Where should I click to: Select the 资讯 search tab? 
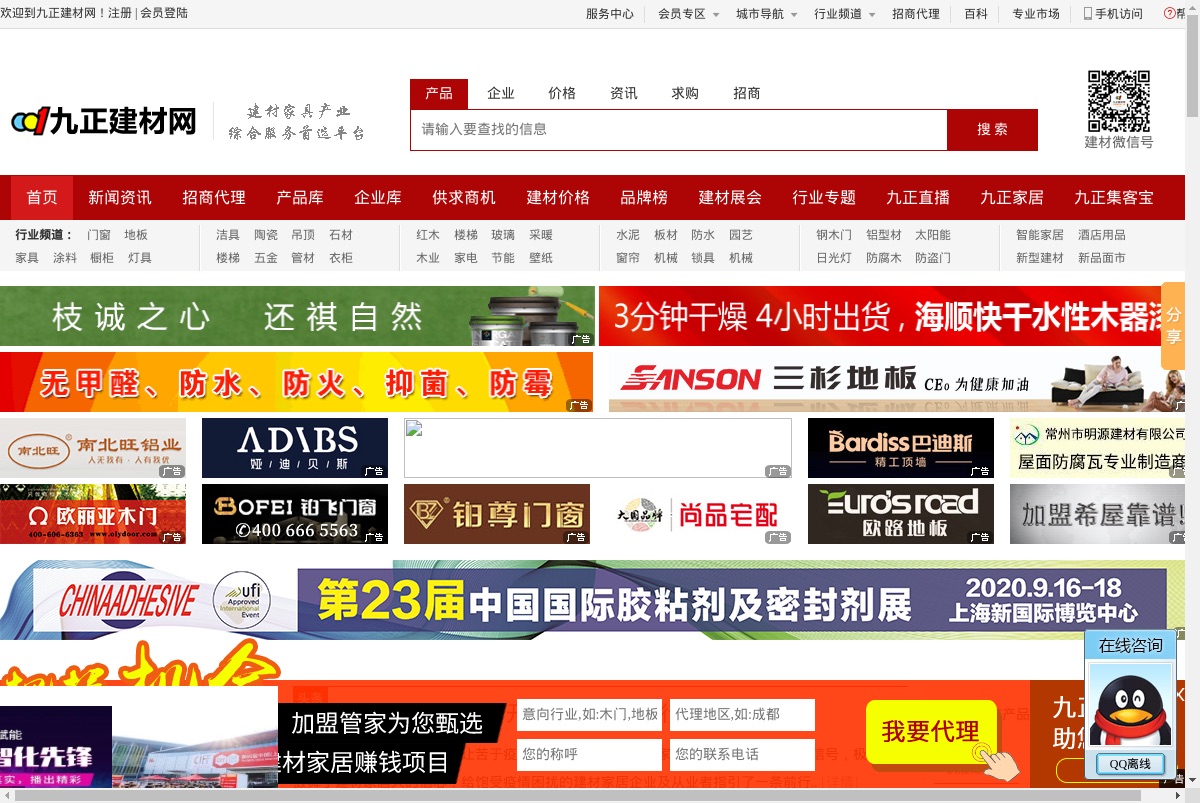[x=624, y=93]
